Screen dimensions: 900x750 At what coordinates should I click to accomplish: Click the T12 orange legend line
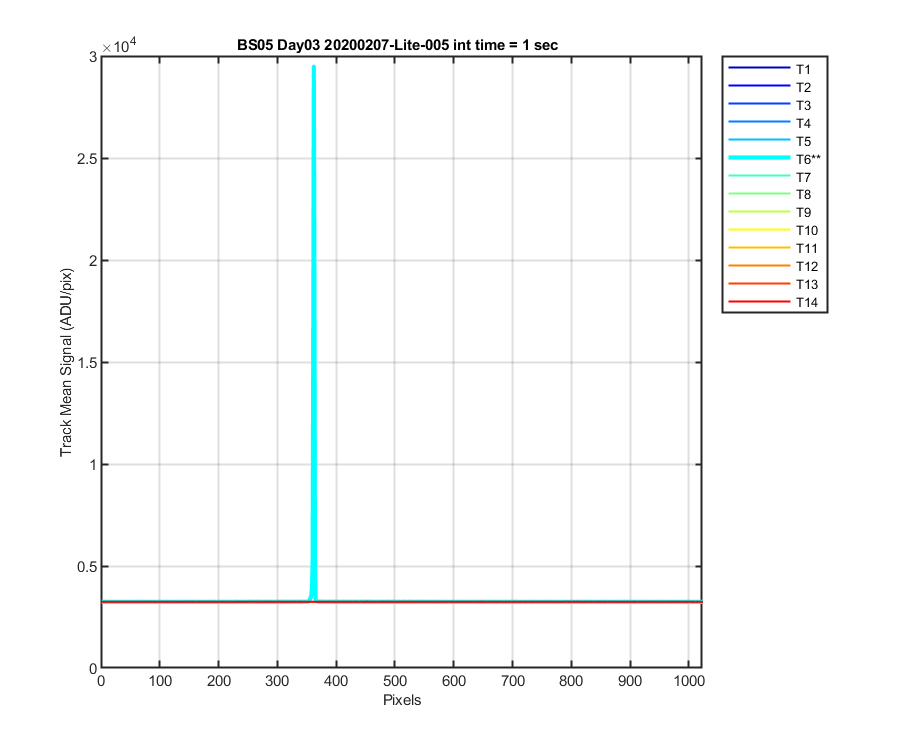759,266
